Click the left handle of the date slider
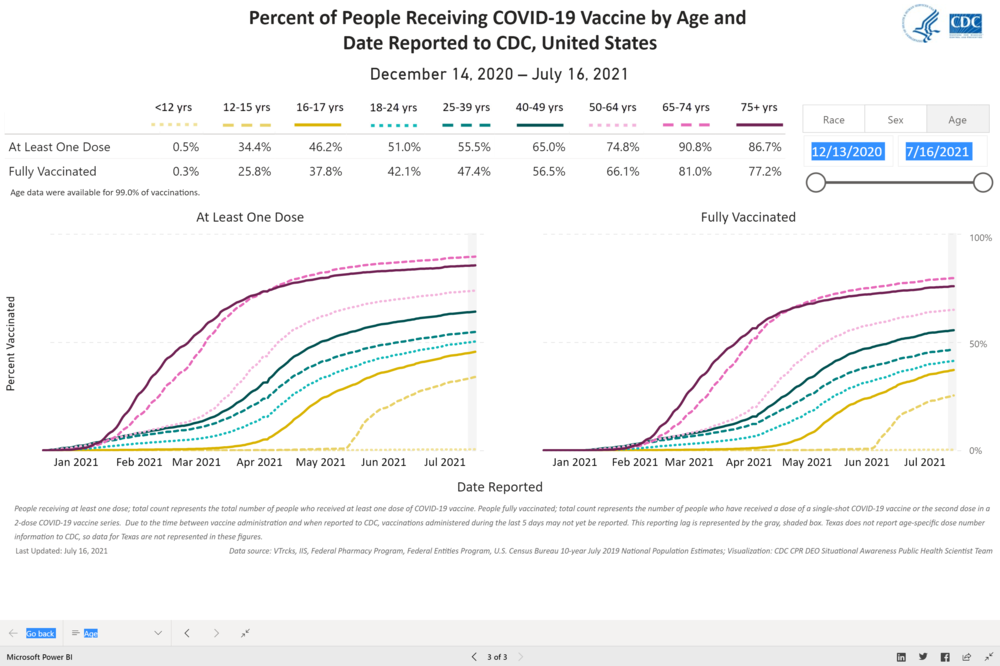 (x=816, y=182)
